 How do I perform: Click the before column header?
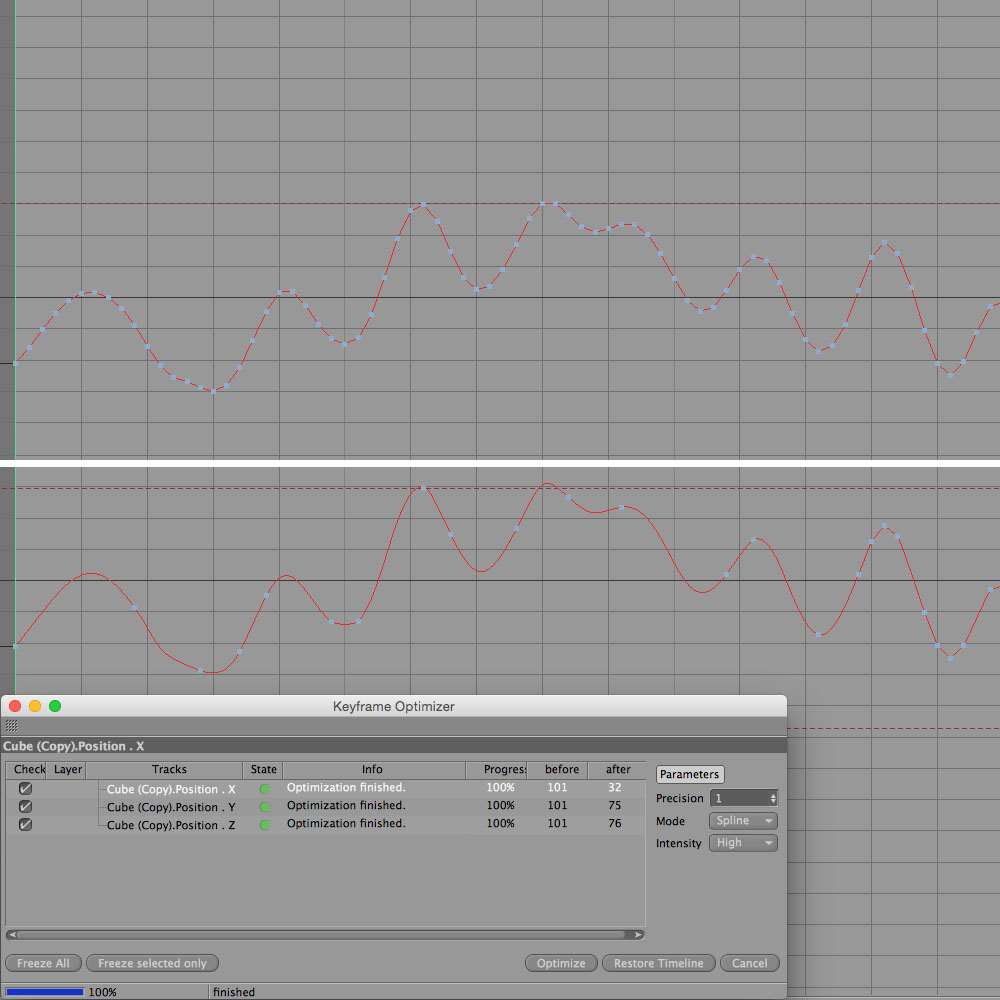click(x=557, y=770)
